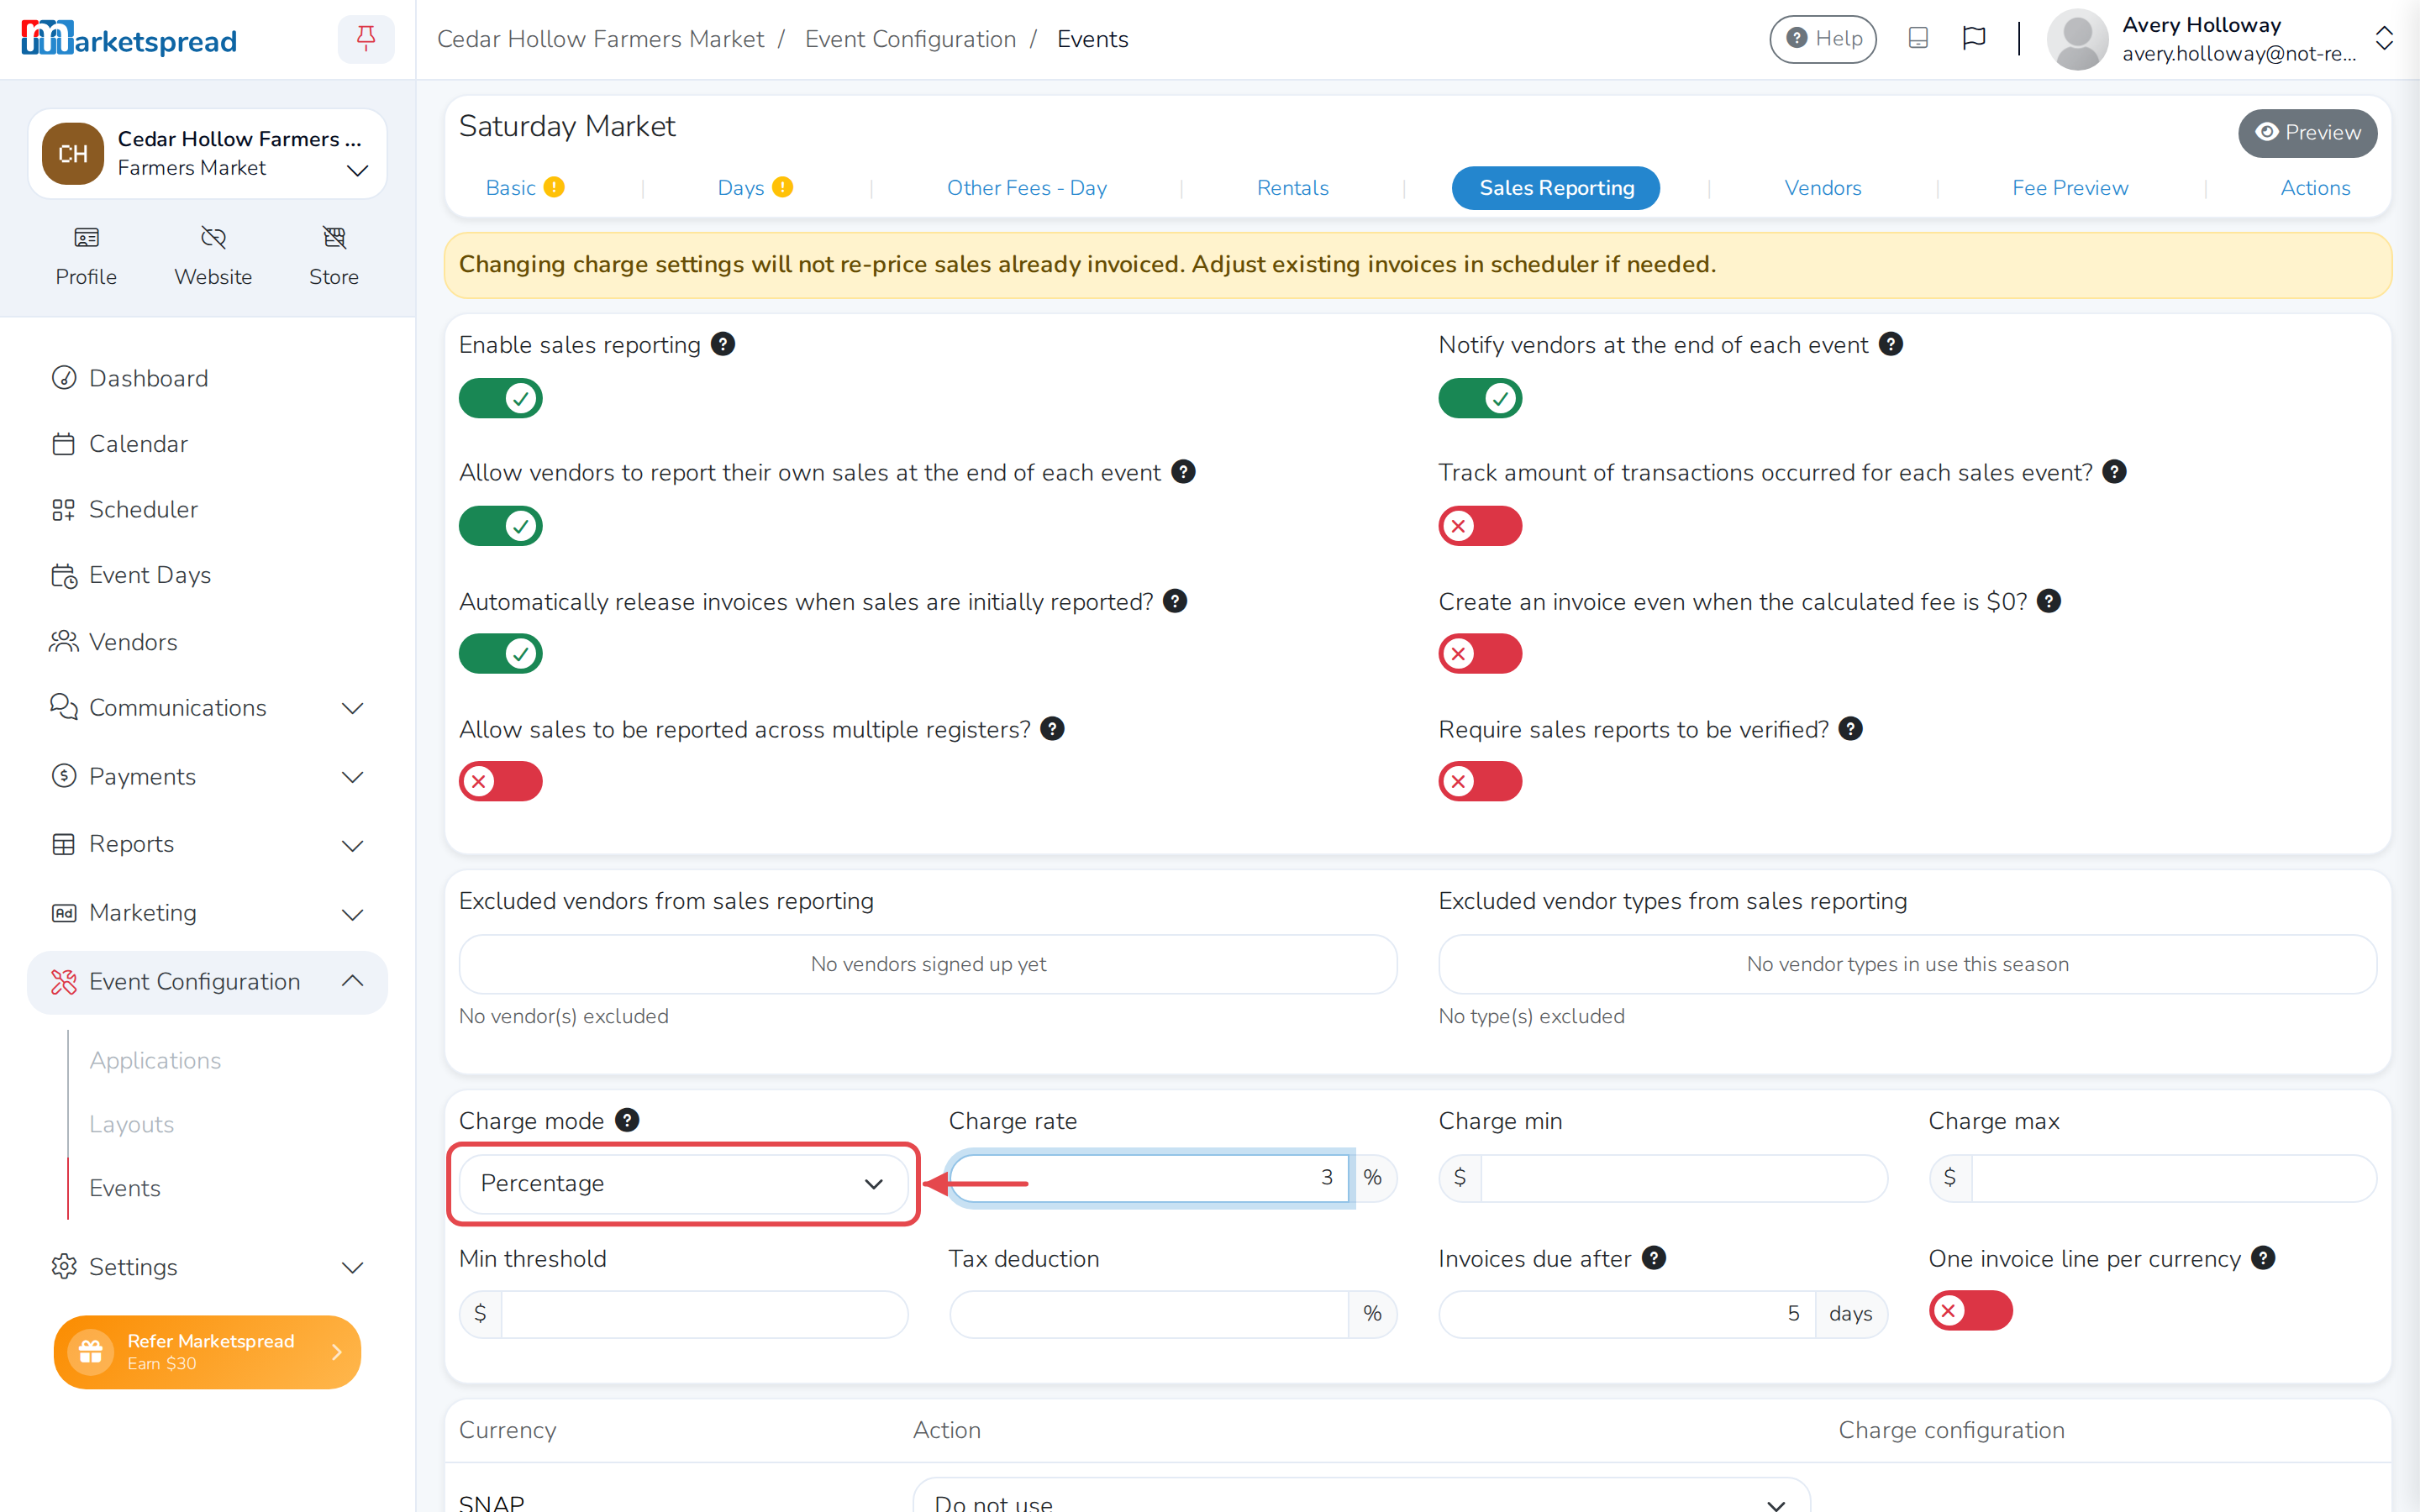This screenshot has height=1512, width=2420.
Task: Click the Avery Holloway avatar
Action: (x=2078, y=39)
